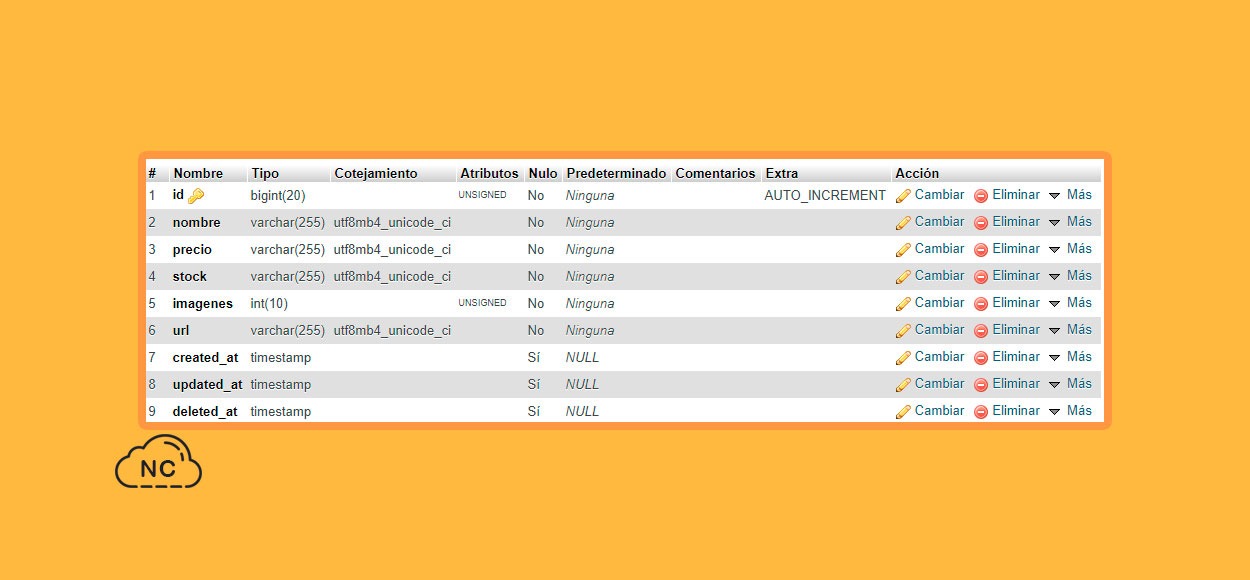
Task: Expand the Más menu for precio column
Action: [1070, 249]
